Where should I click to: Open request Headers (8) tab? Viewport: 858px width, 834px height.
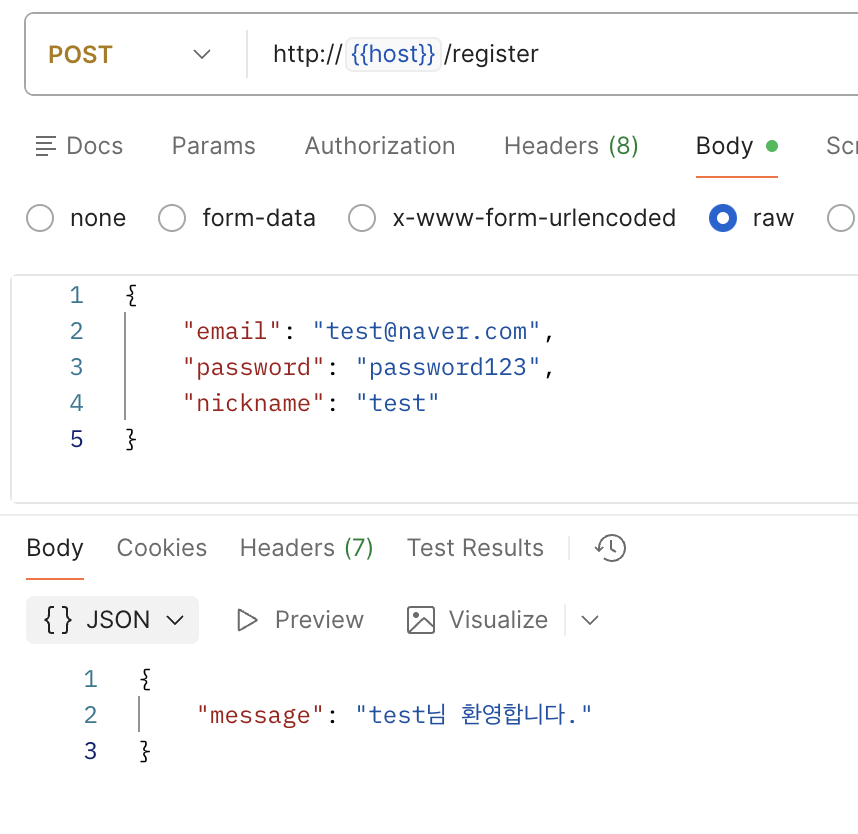click(570, 146)
